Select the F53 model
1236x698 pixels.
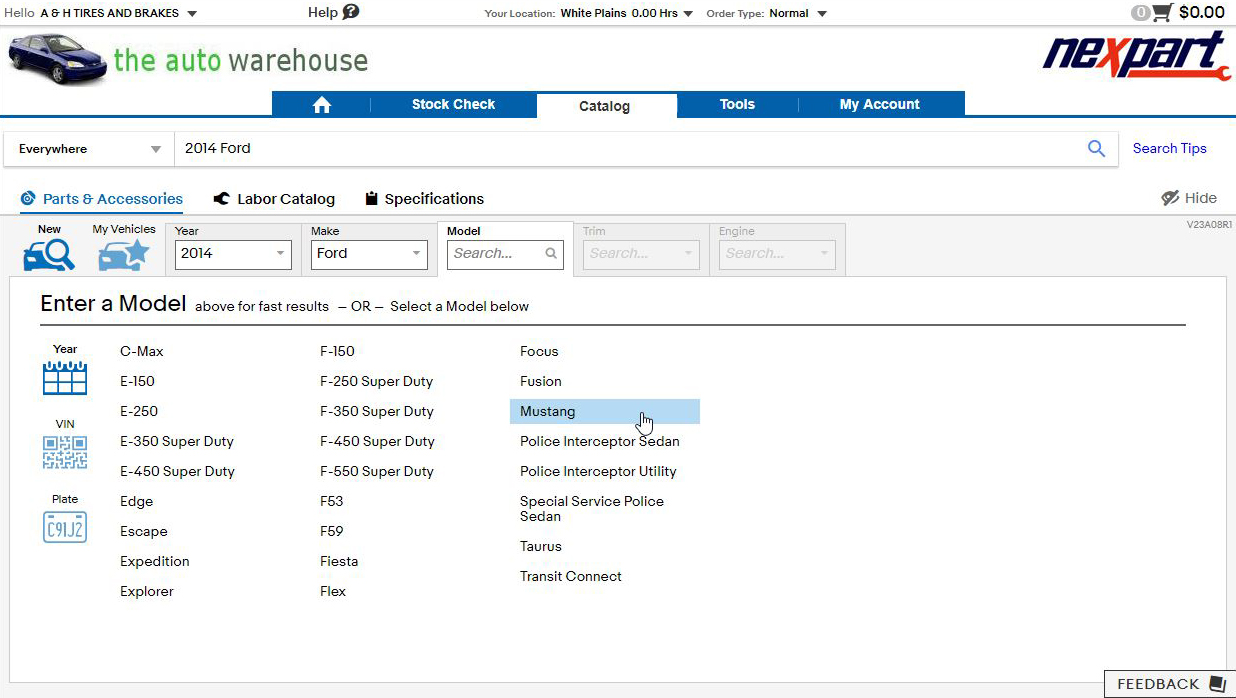tap(331, 501)
